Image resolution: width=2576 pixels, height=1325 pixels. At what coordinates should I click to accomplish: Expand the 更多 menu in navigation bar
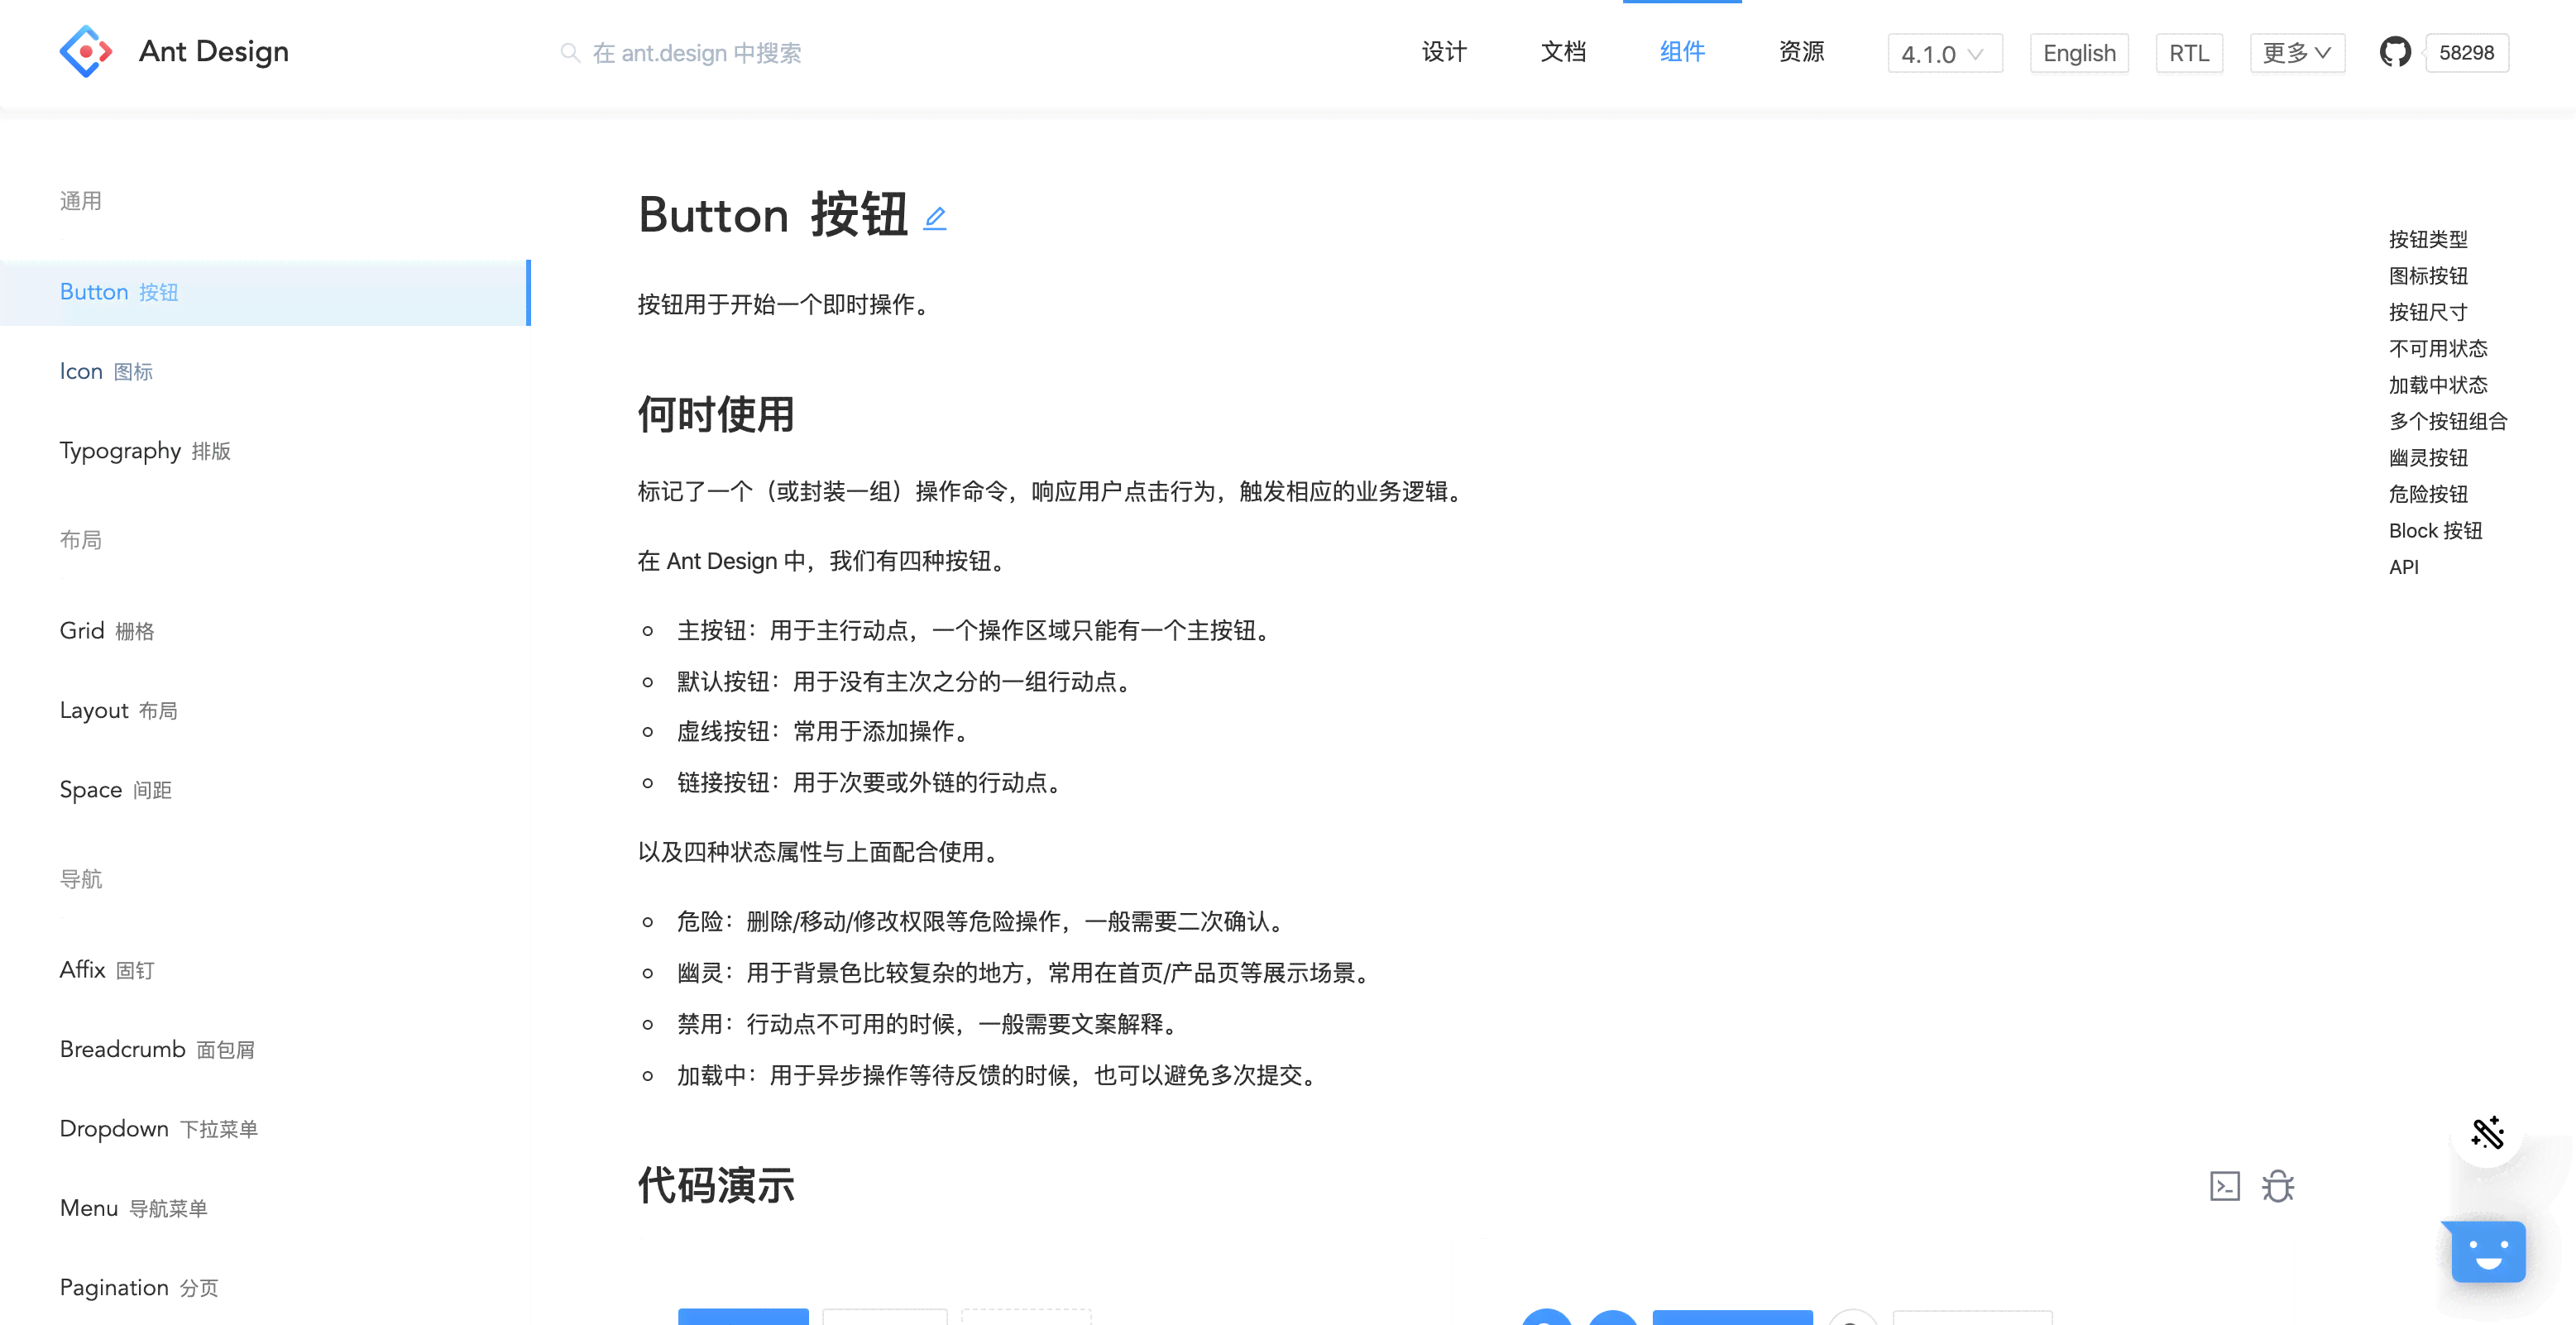click(x=2296, y=54)
